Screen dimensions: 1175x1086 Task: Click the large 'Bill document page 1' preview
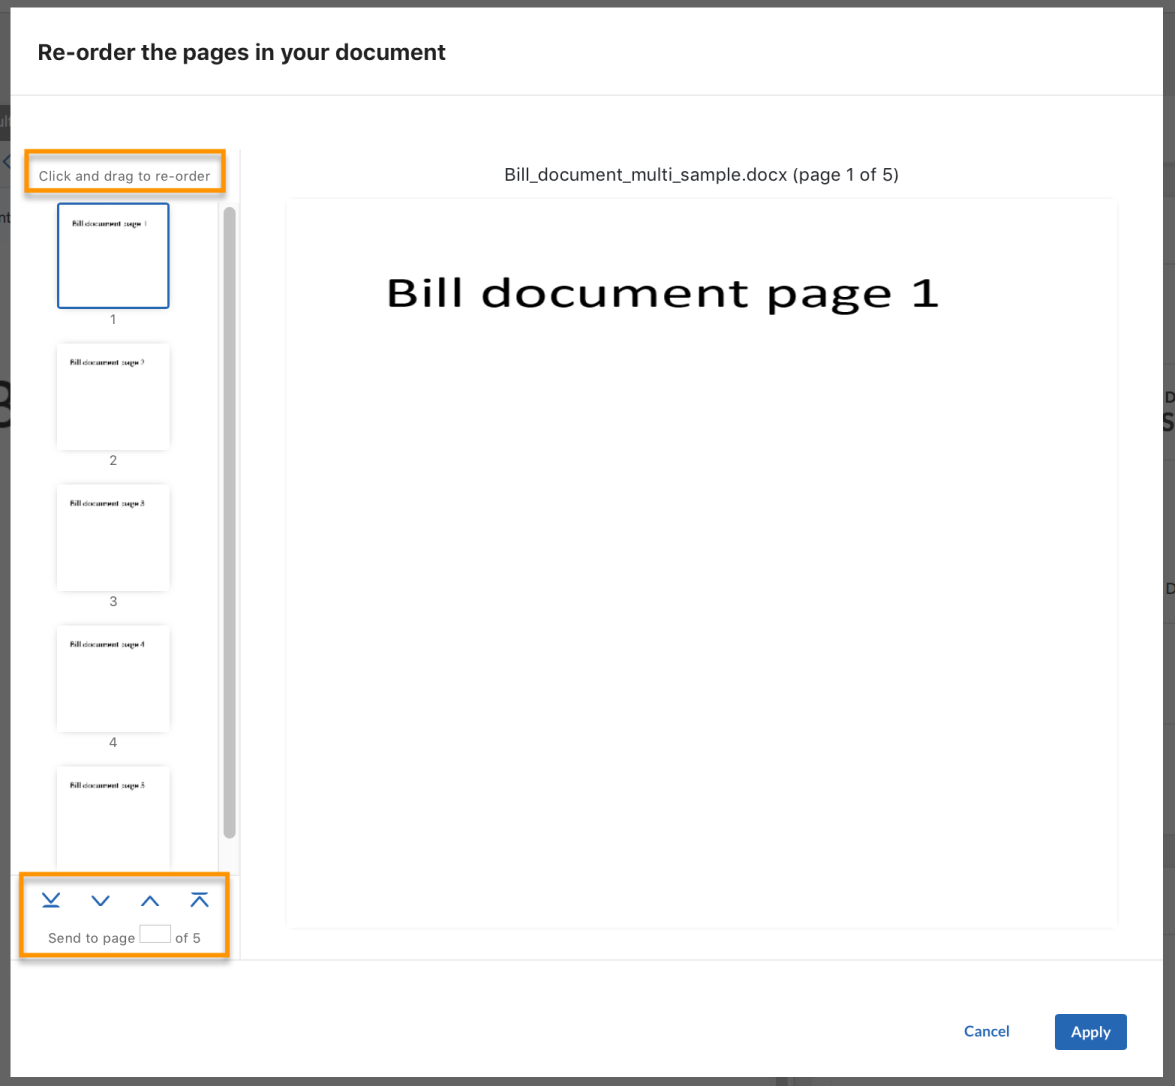coord(701,564)
